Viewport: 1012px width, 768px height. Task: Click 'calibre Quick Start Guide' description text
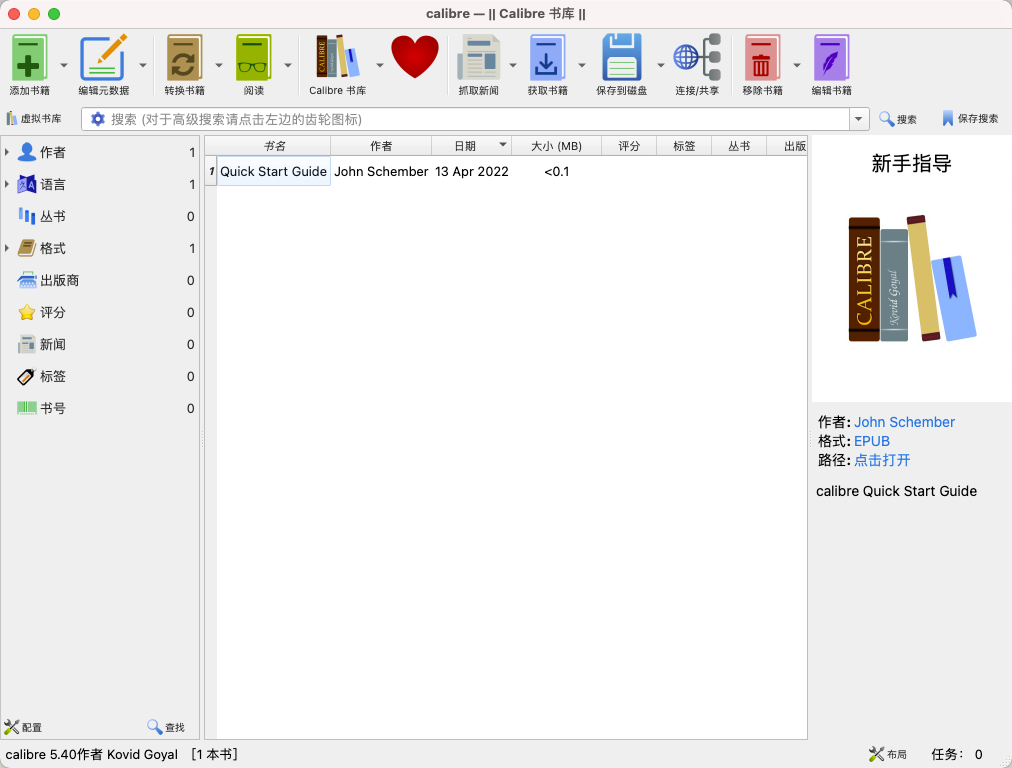pyautogui.click(x=896, y=491)
